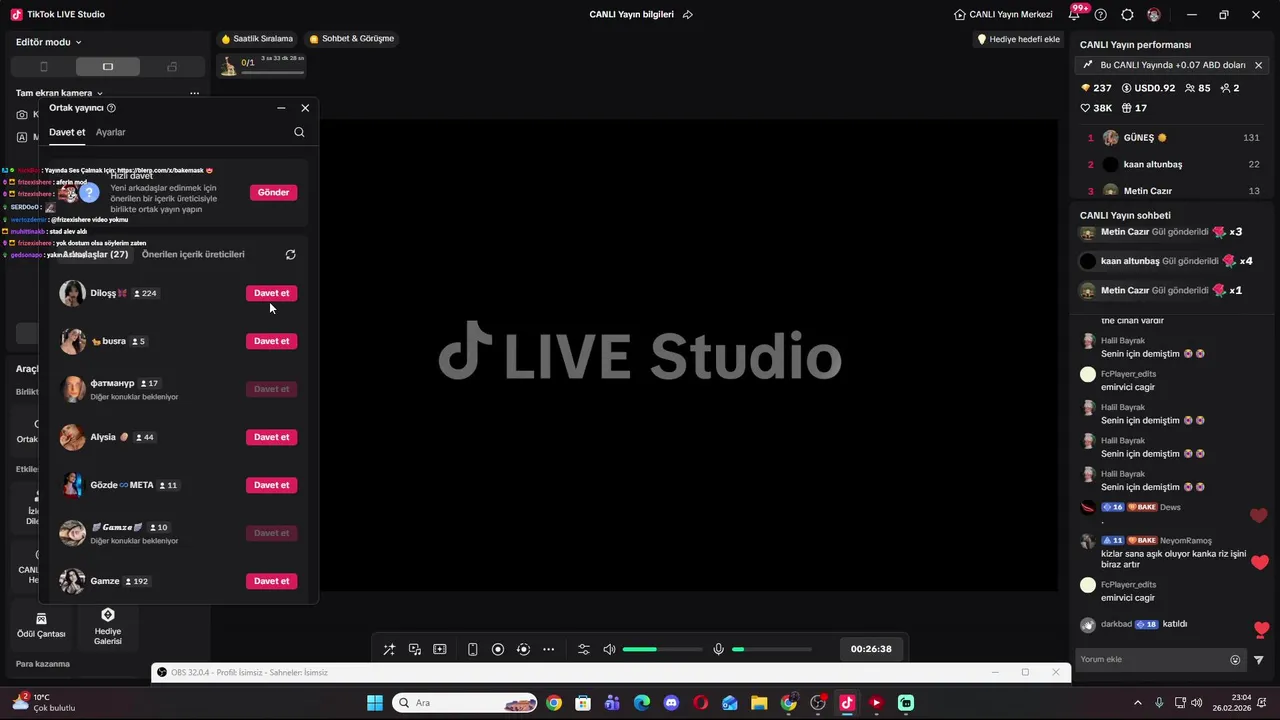Viewport: 1280px width, 720px height.
Task: Click Diloşş profile avatar
Action: click(73, 293)
